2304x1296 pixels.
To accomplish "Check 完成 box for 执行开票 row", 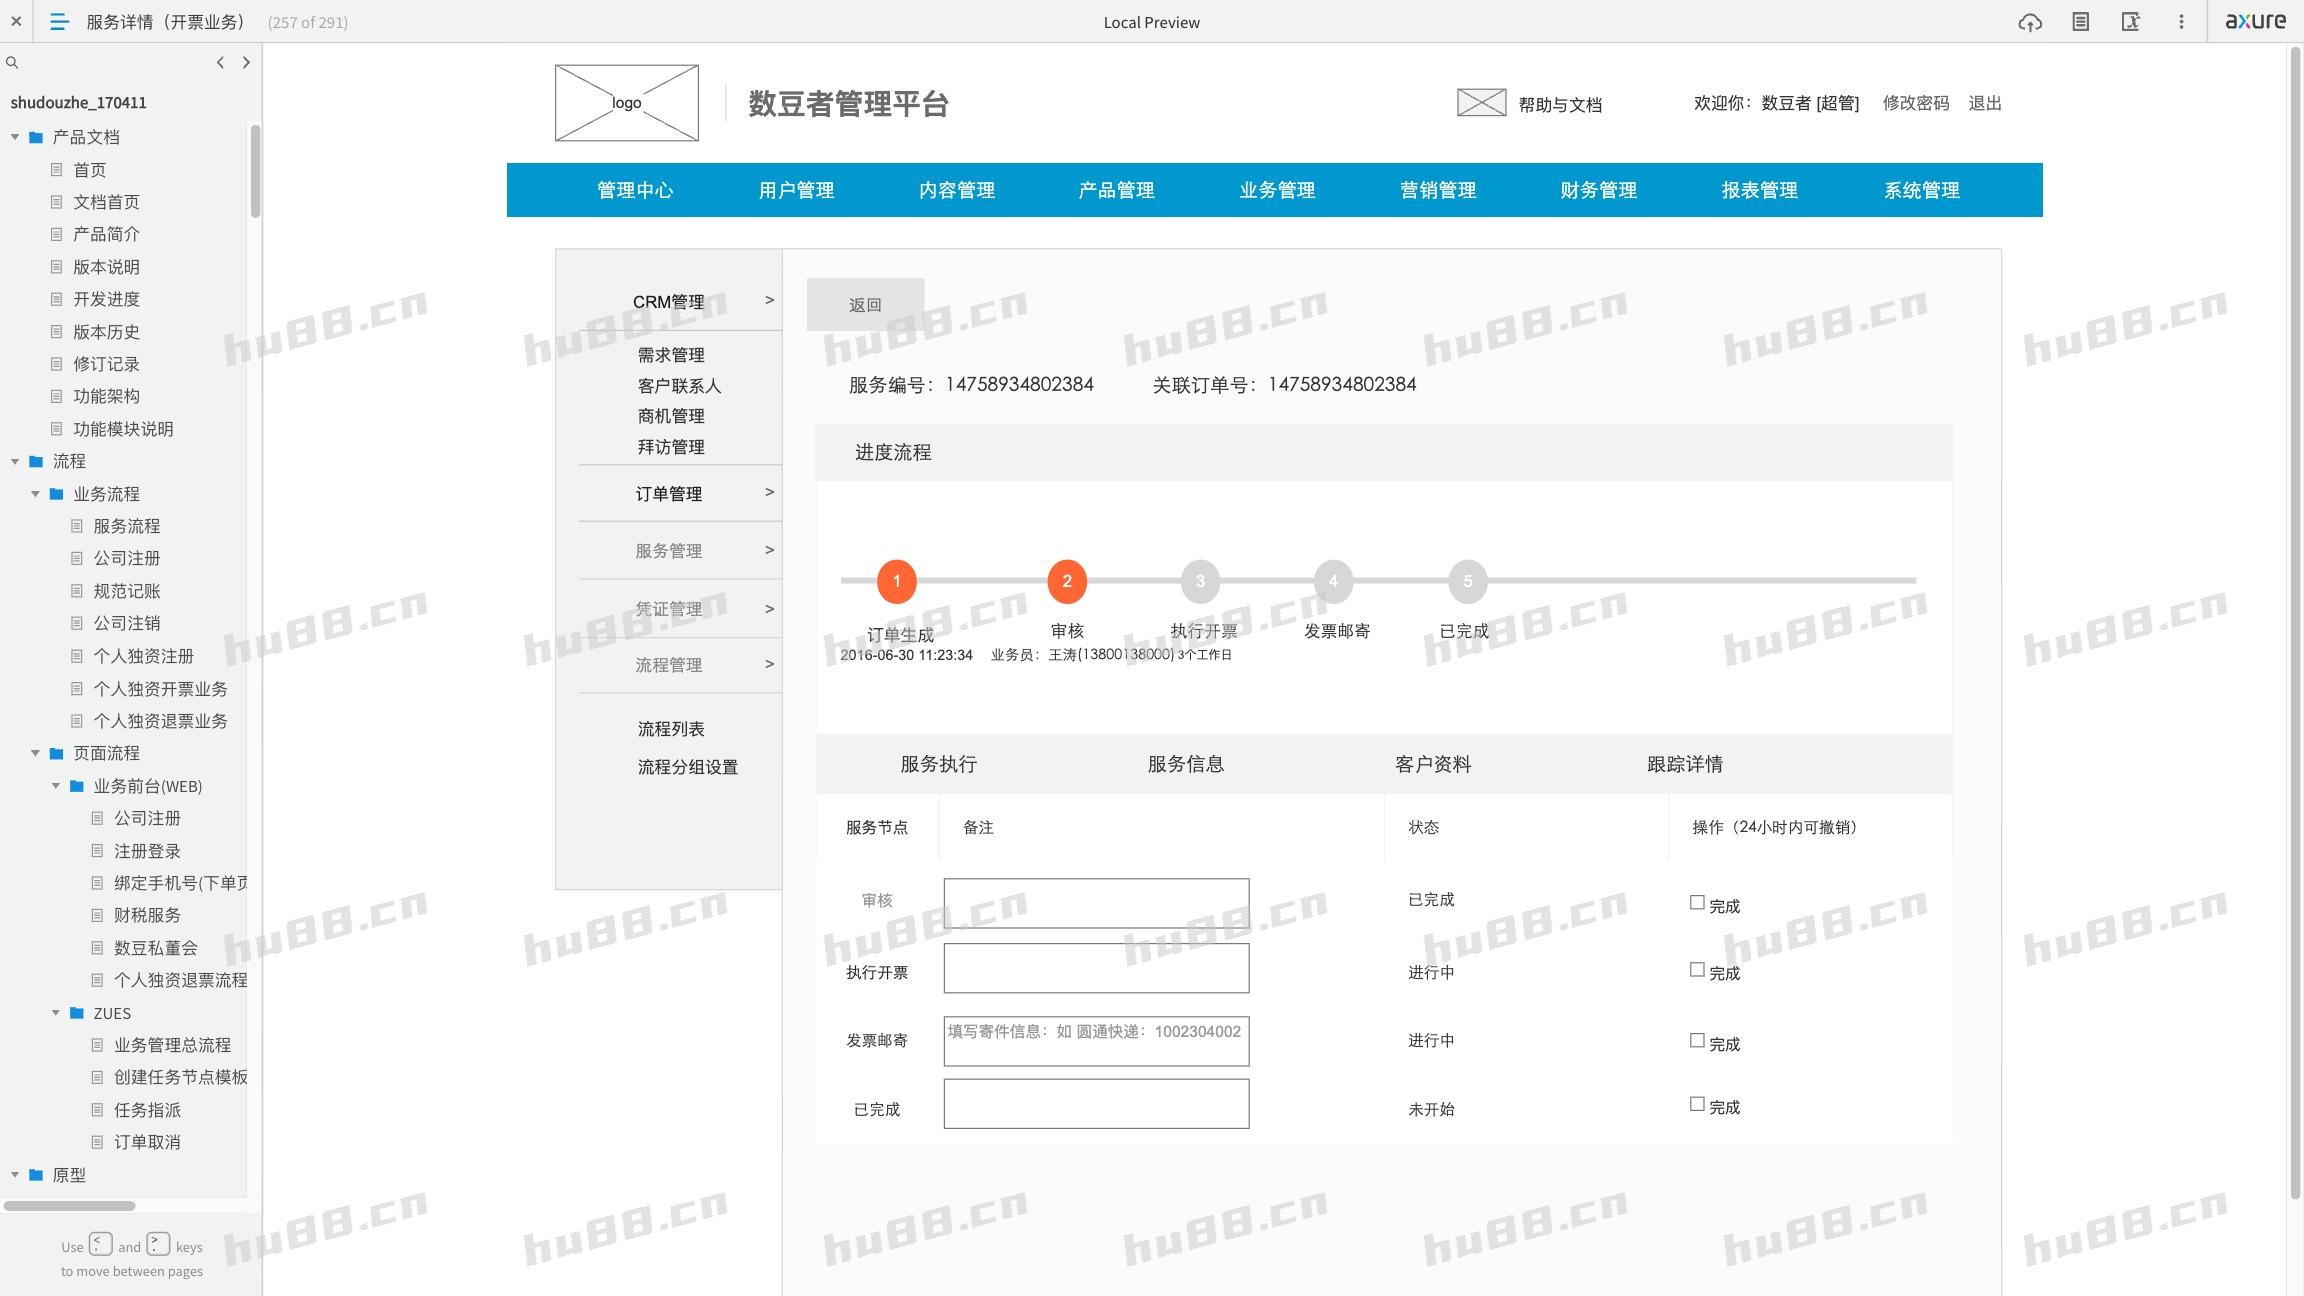I will [1697, 970].
